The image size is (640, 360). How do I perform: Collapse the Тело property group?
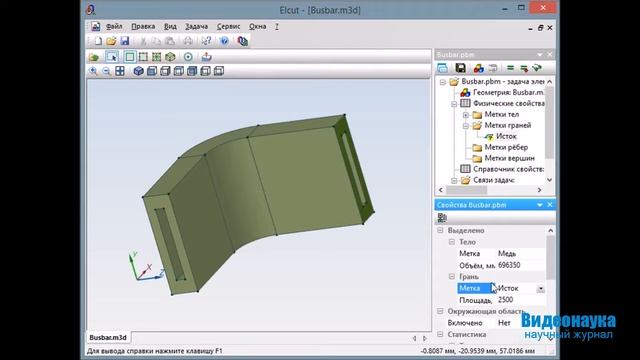pyautogui.click(x=452, y=242)
